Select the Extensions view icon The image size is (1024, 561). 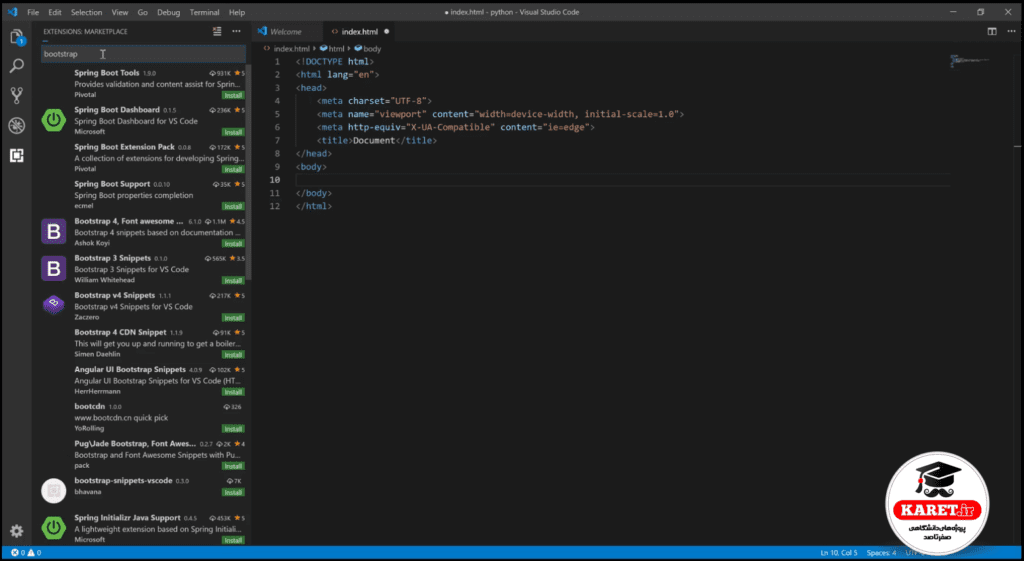pos(17,155)
